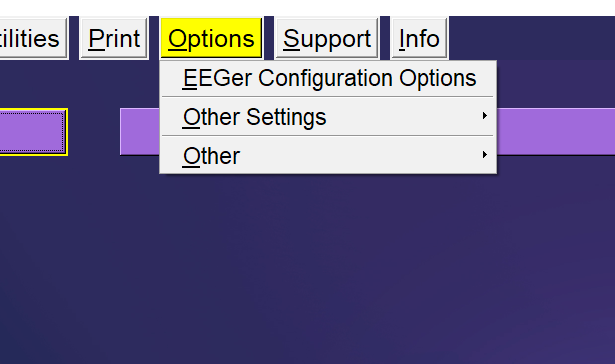Click blank toolbar area right of Info
615x364 pixels.
click(531, 38)
